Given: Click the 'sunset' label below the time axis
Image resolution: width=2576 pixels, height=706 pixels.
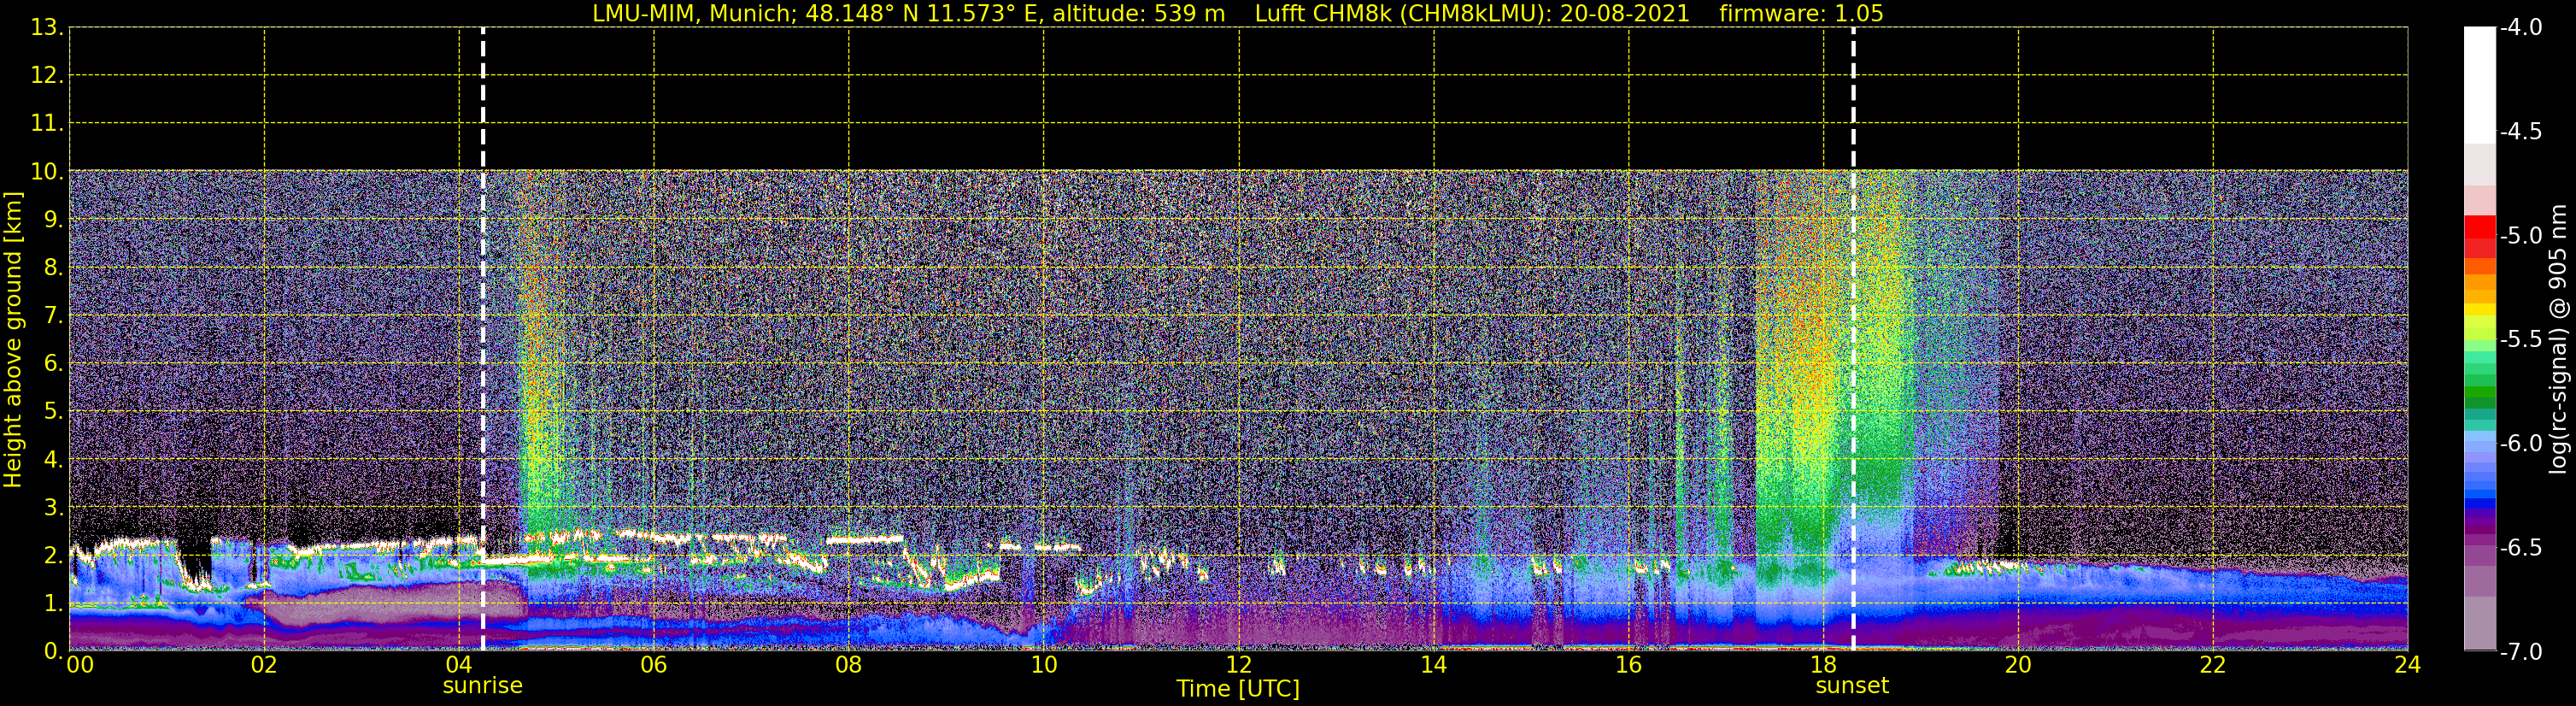Looking at the screenshot, I should [1852, 686].
